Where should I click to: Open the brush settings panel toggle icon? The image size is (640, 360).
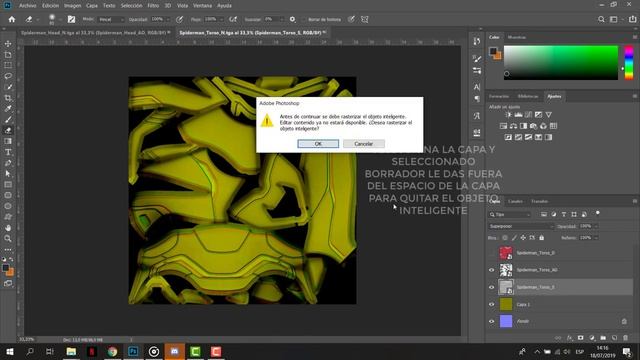click(71, 19)
